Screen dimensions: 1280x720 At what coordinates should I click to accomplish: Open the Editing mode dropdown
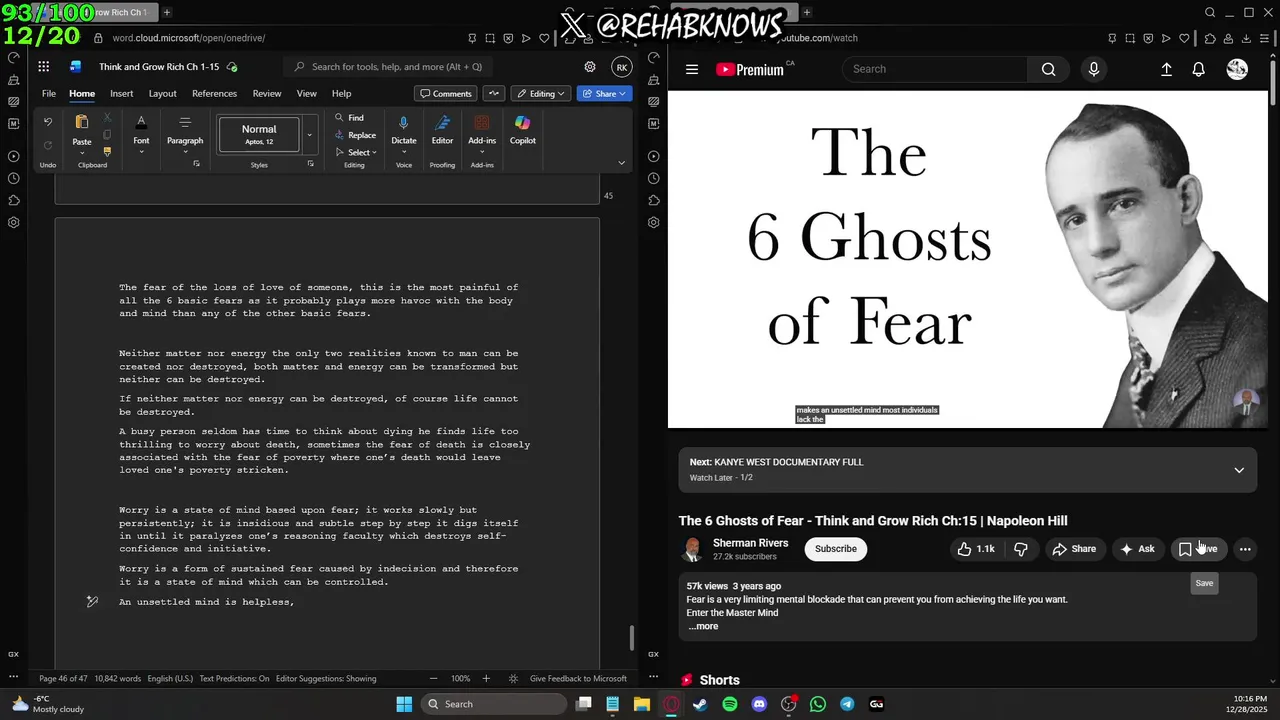[541, 93]
